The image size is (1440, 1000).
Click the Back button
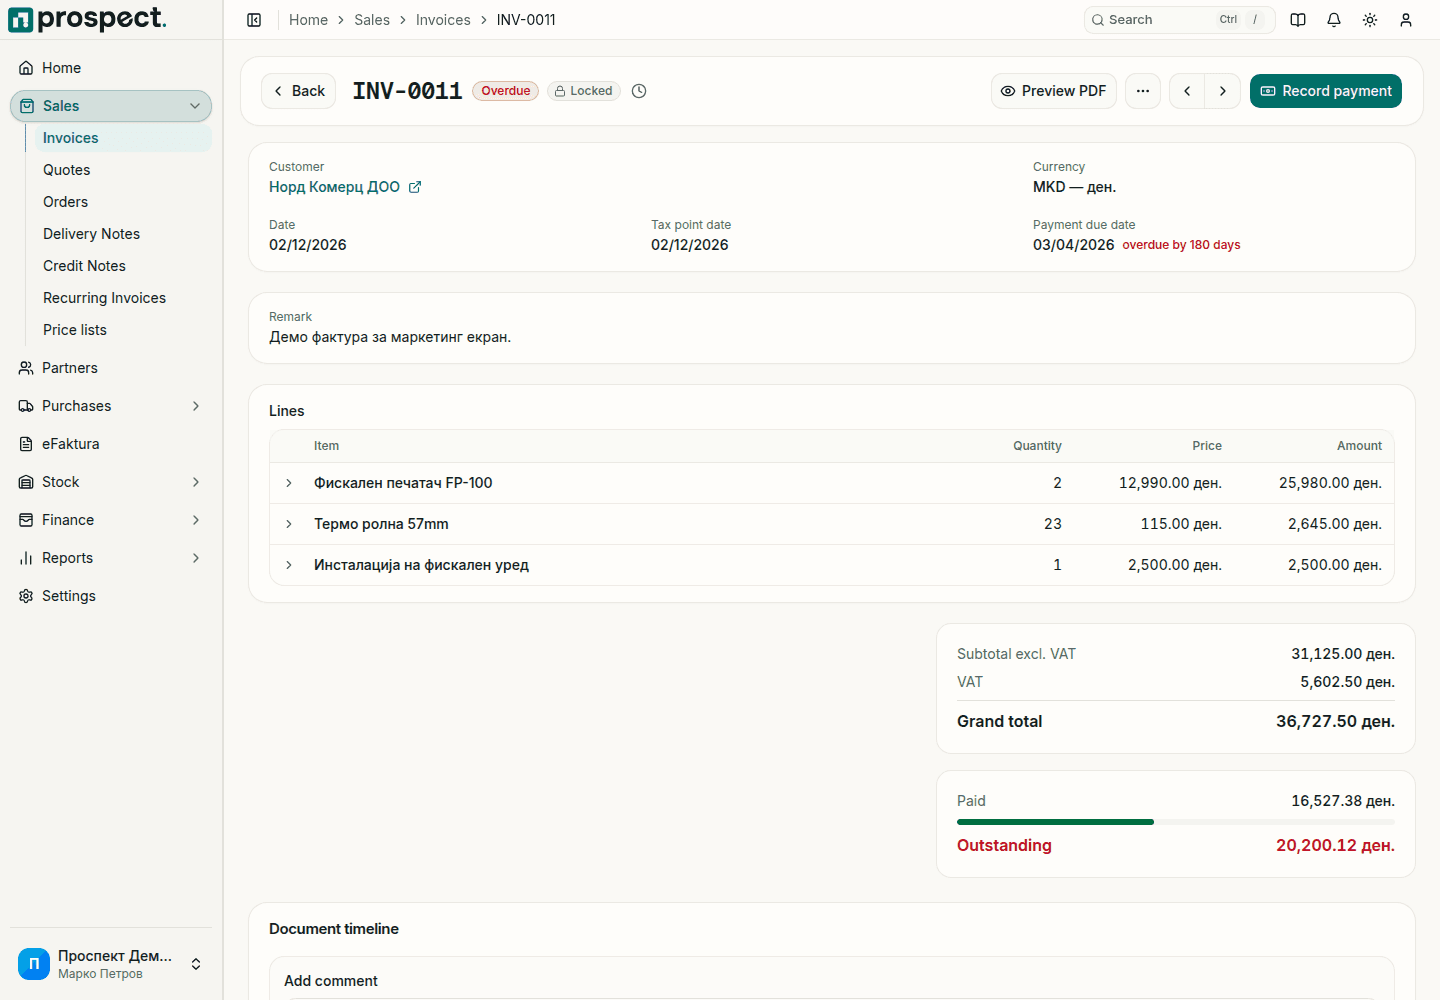pyautogui.click(x=298, y=91)
